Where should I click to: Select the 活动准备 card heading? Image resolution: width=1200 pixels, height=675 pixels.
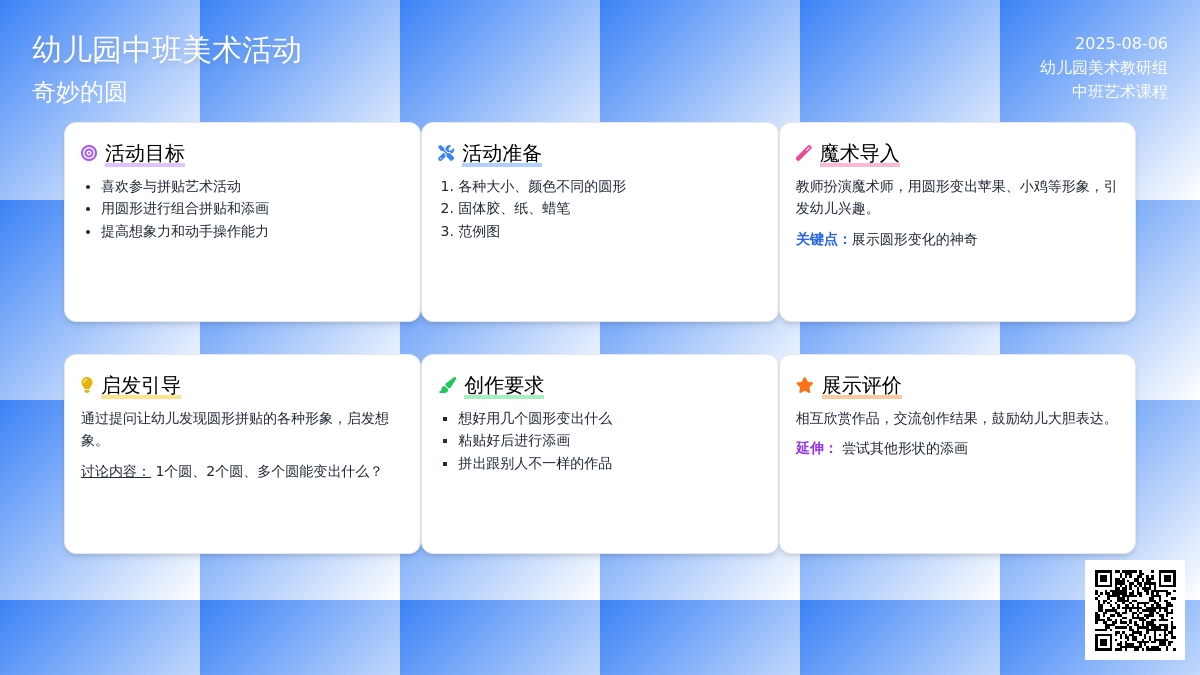[502, 153]
